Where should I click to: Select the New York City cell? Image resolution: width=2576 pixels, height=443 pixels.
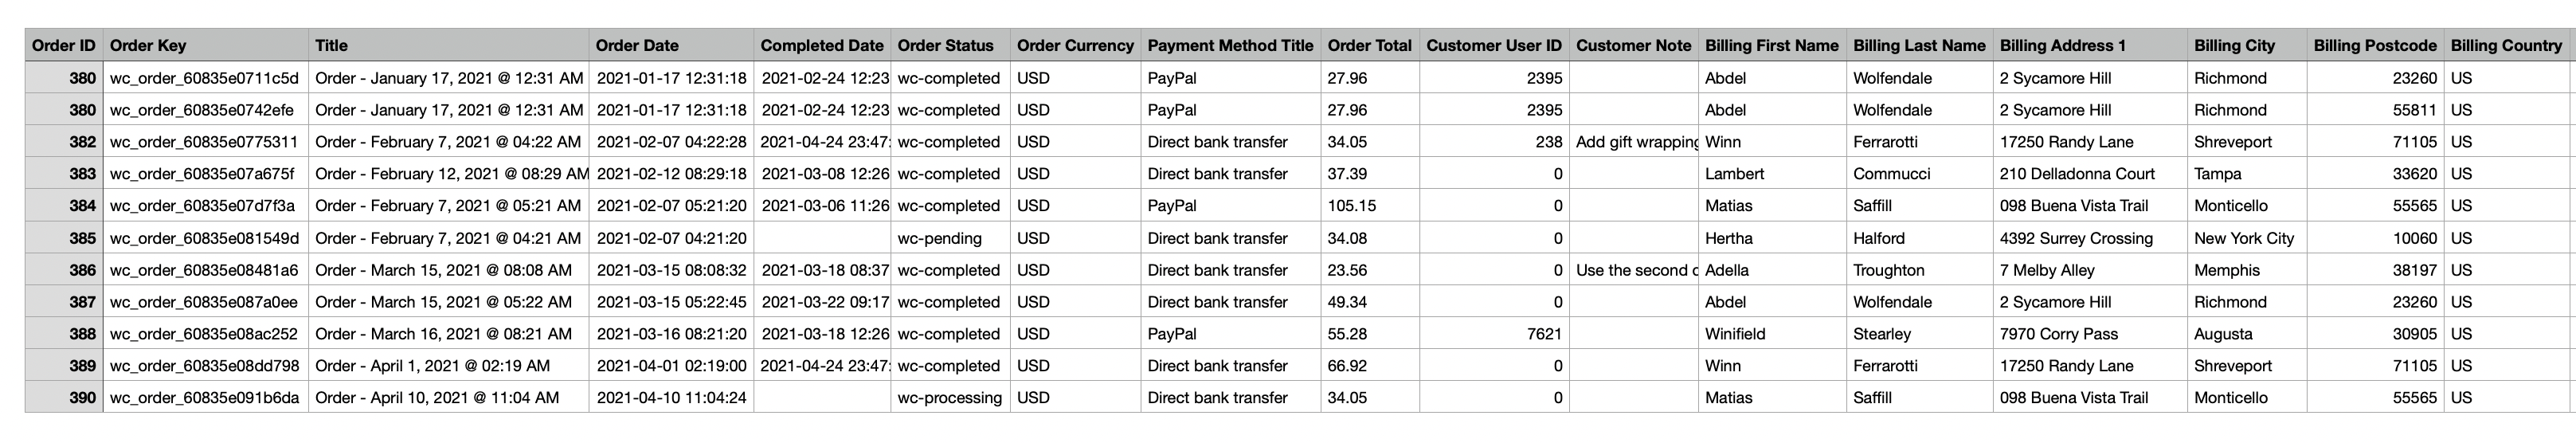tap(2243, 238)
